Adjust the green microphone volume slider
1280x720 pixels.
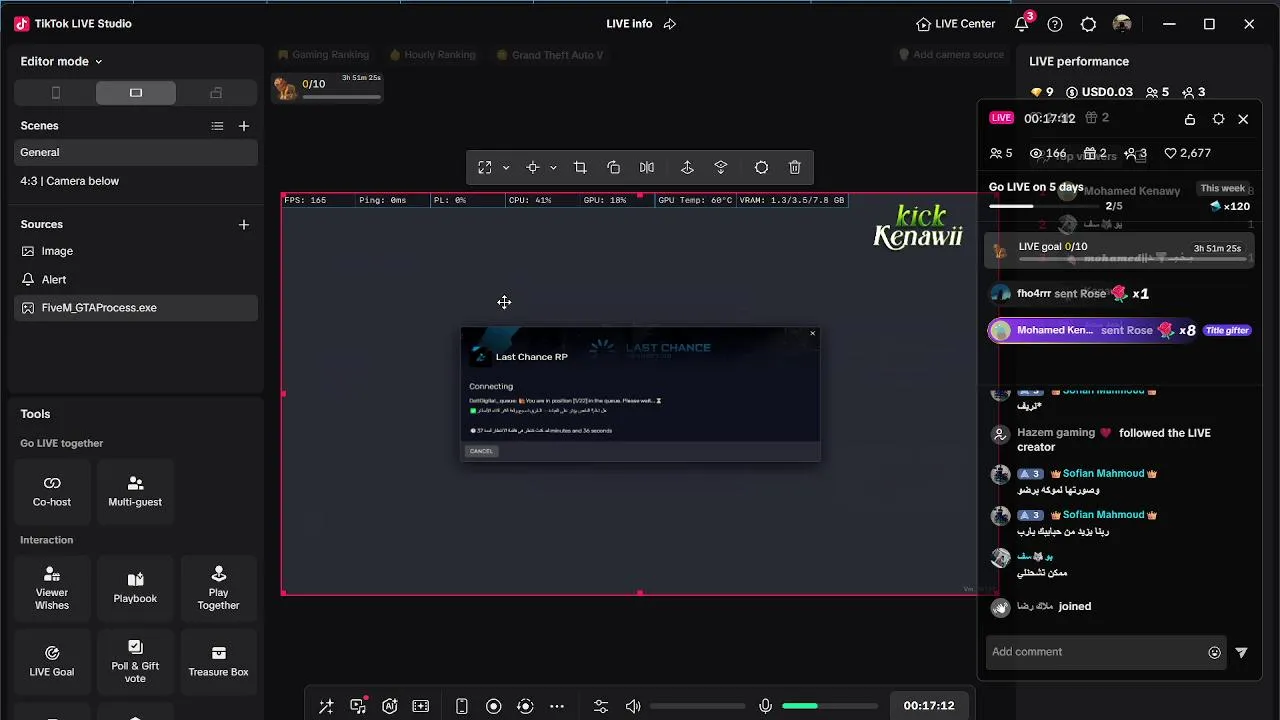pyautogui.click(x=830, y=706)
